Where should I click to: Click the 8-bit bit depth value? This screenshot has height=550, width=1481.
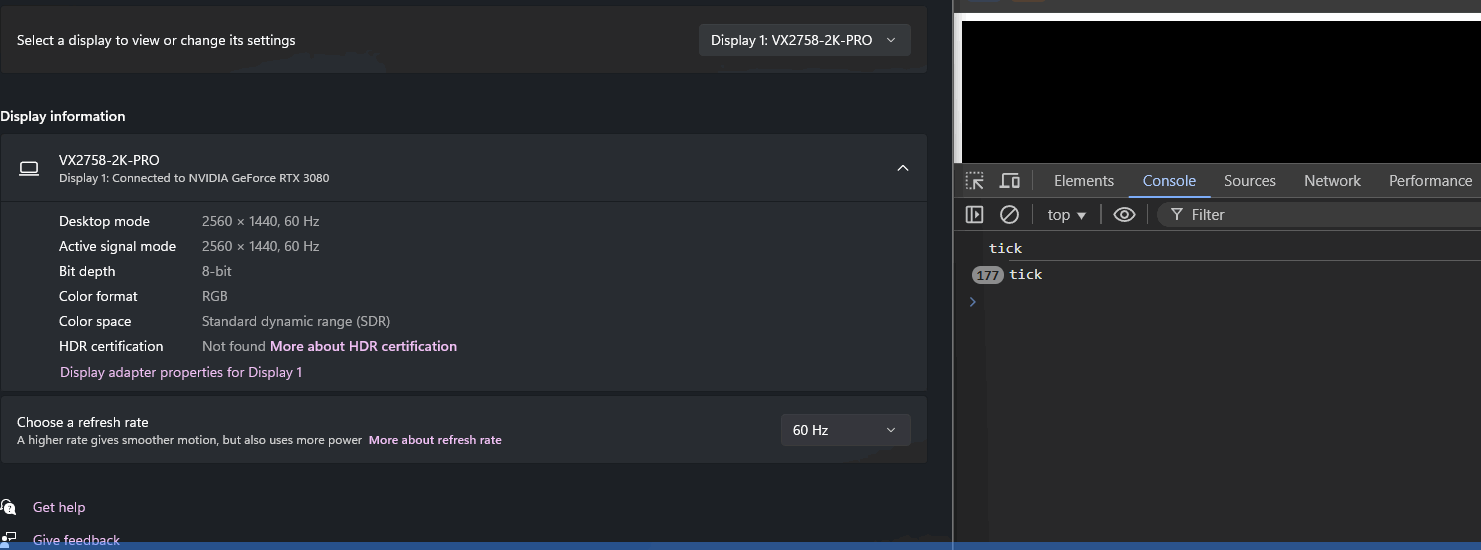click(x=215, y=271)
